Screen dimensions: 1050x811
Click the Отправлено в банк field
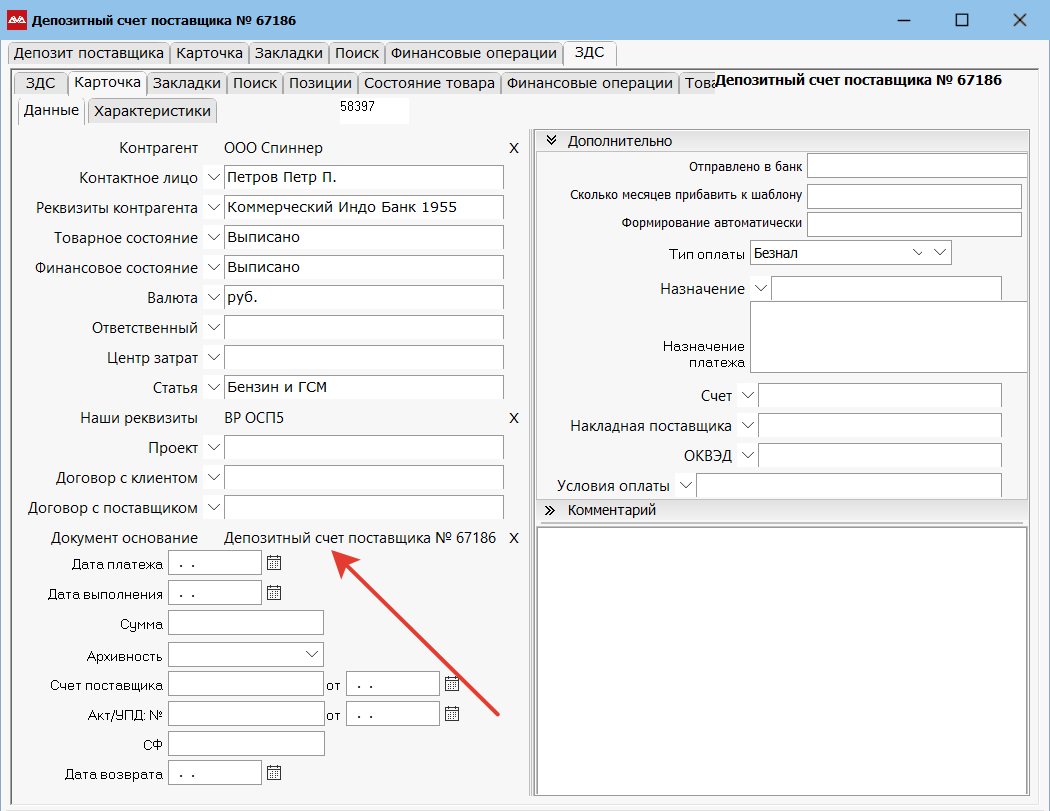(917, 166)
